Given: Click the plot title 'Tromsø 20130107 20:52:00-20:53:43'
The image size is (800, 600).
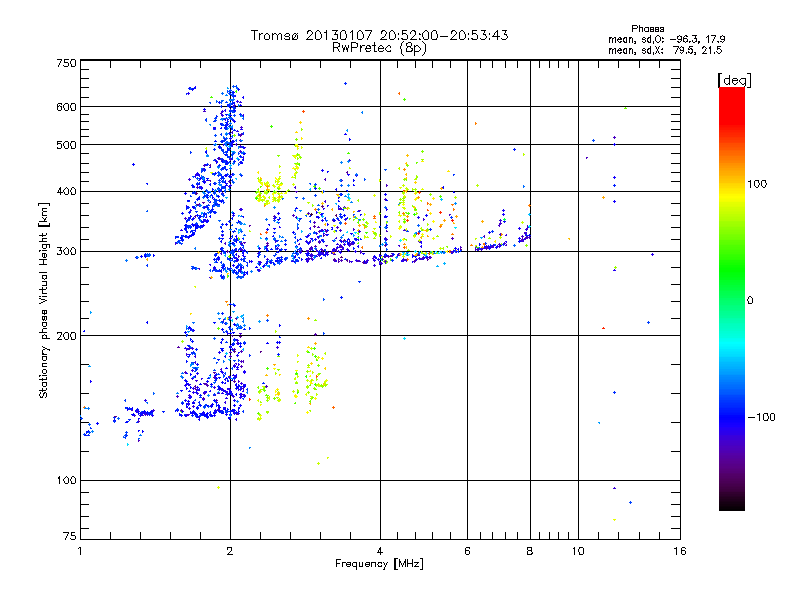Looking at the screenshot, I should (x=379, y=35).
